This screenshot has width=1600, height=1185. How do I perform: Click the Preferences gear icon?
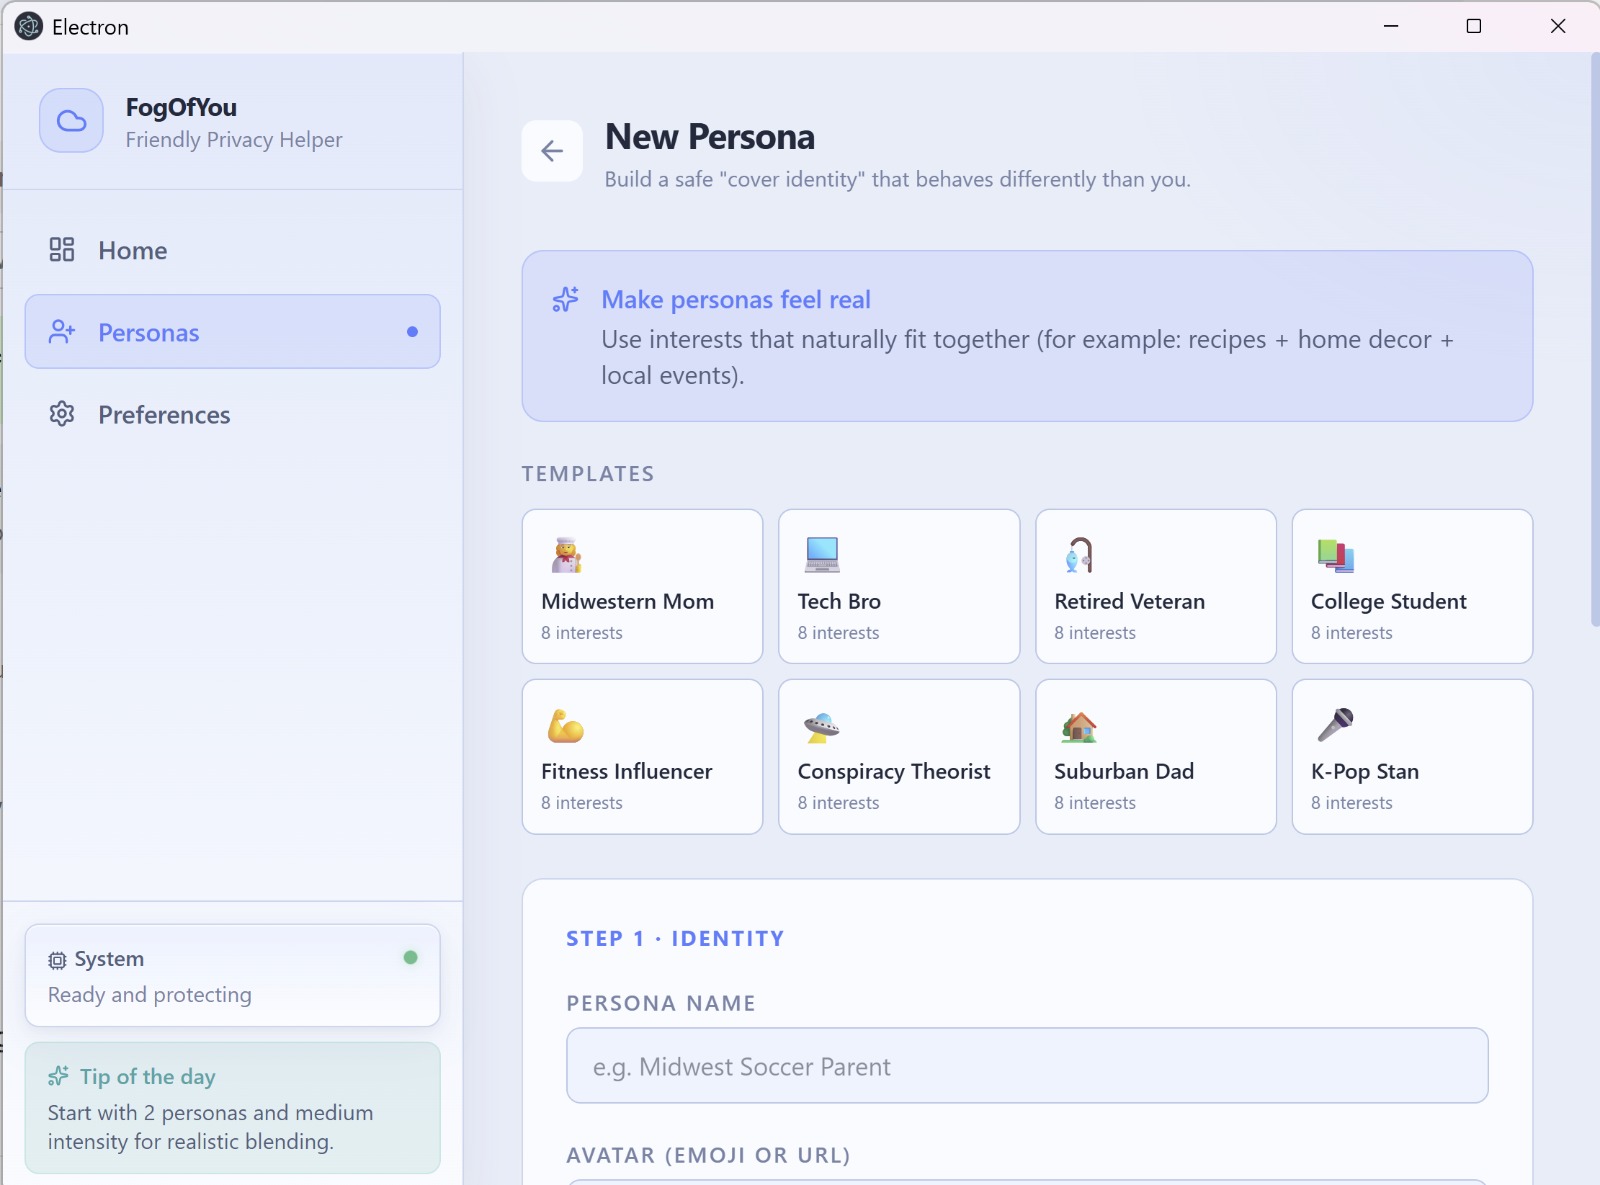pos(62,414)
